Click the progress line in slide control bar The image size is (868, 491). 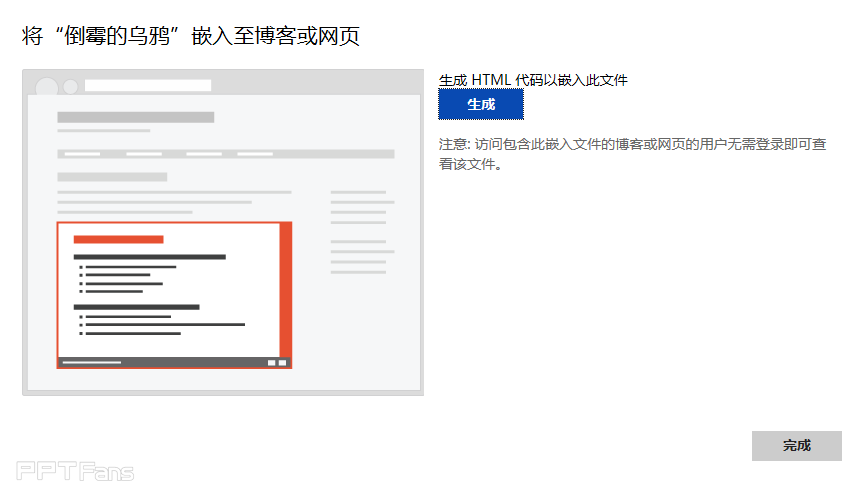point(92,362)
